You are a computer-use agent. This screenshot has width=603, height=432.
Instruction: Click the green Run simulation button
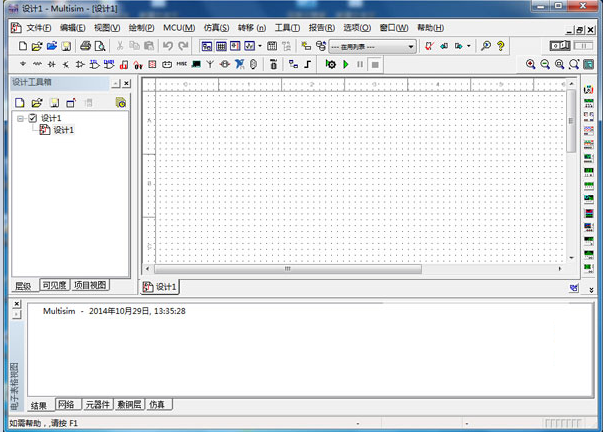tap(346, 64)
